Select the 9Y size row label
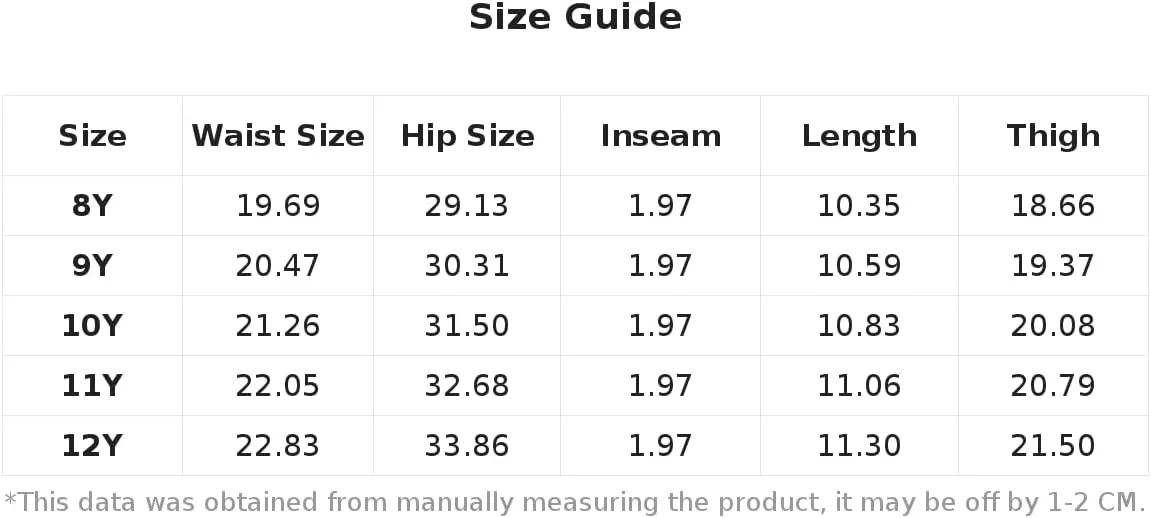1151x518 pixels. [x=92, y=266]
